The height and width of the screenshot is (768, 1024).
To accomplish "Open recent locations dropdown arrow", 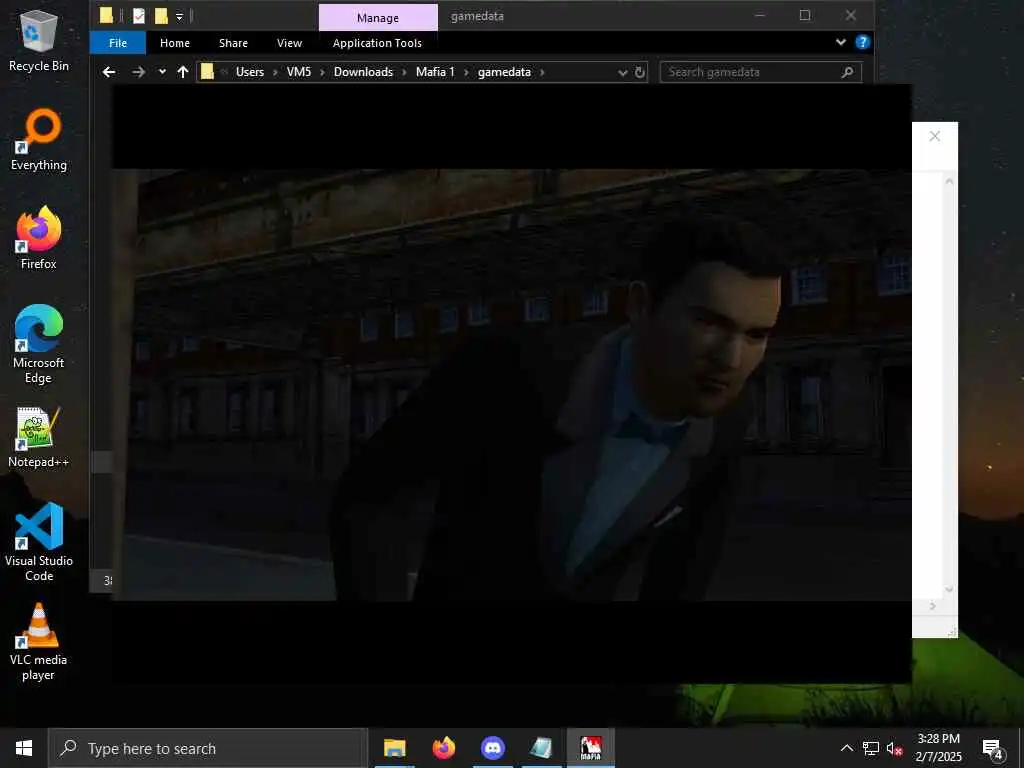I will coord(162,72).
